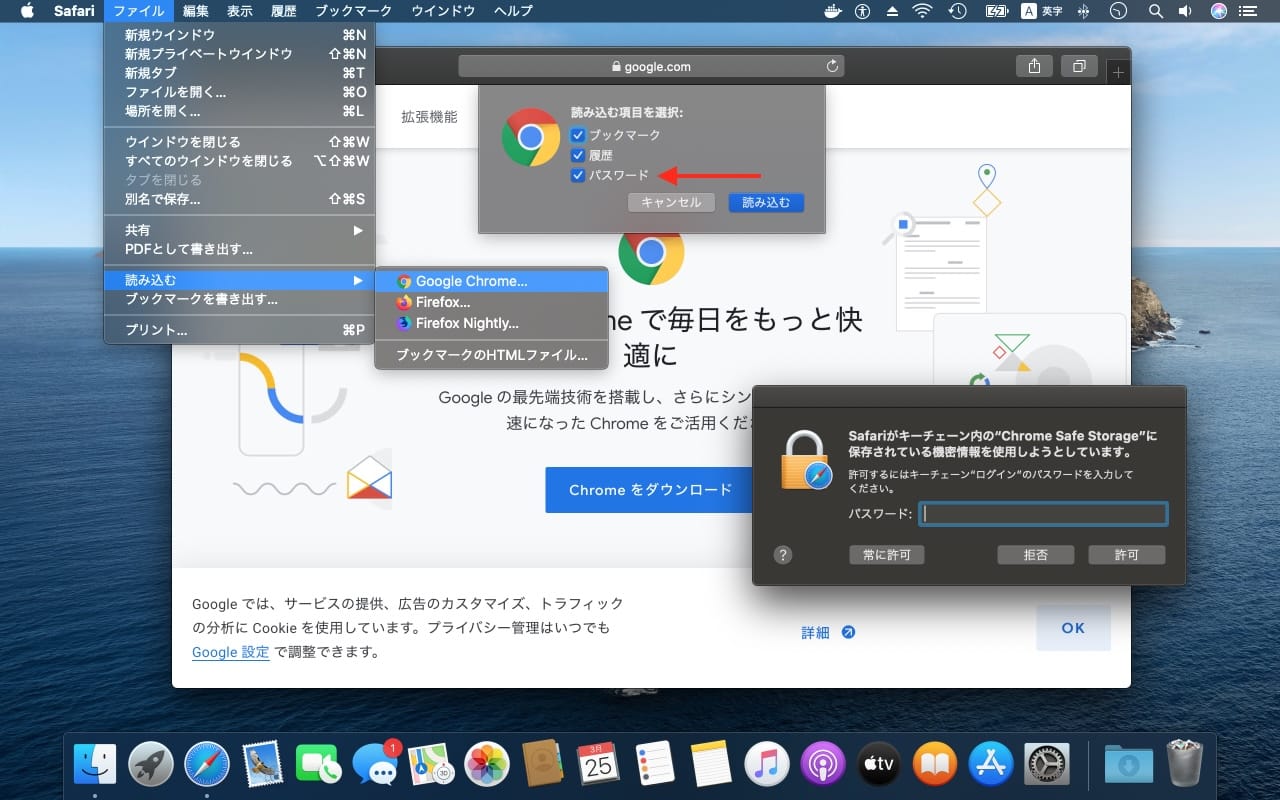1280x800 pixels.
Task: Open Trash in the Dock
Action: (x=1185, y=765)
